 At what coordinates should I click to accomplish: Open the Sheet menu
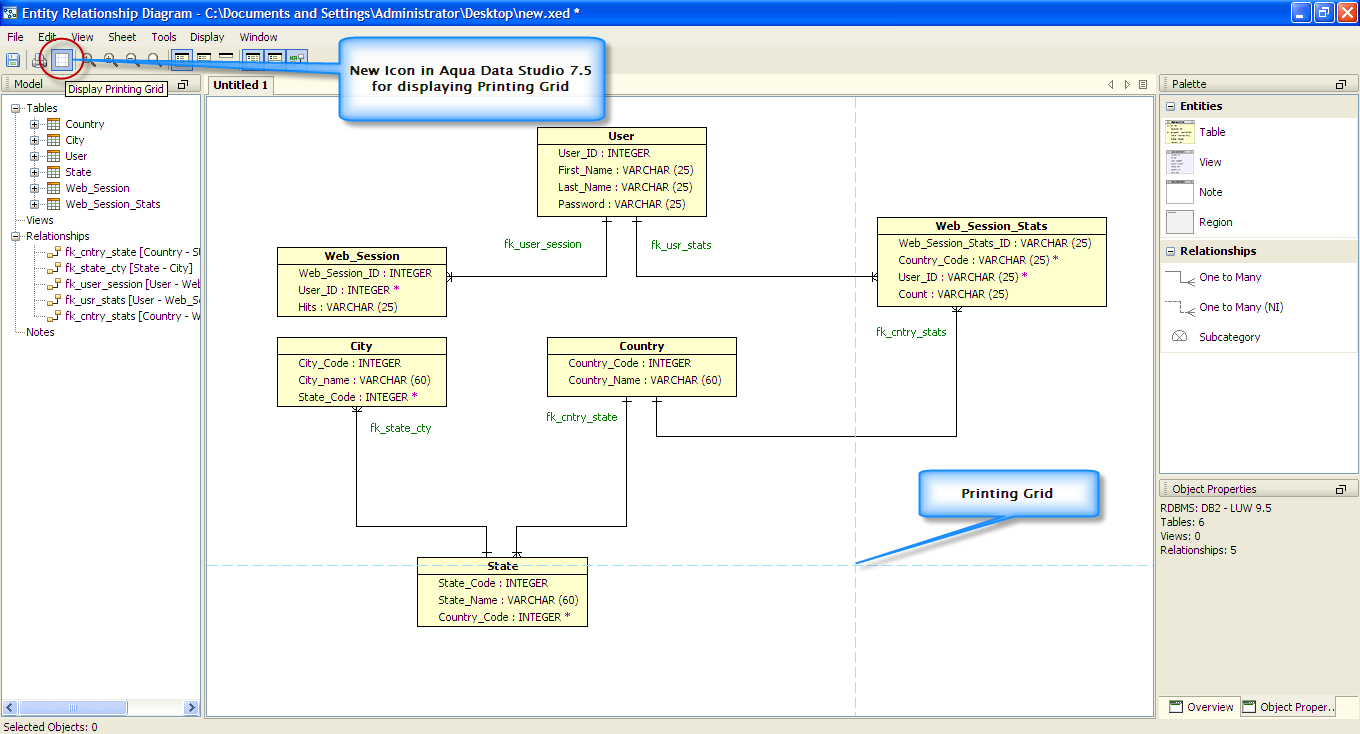122,37
